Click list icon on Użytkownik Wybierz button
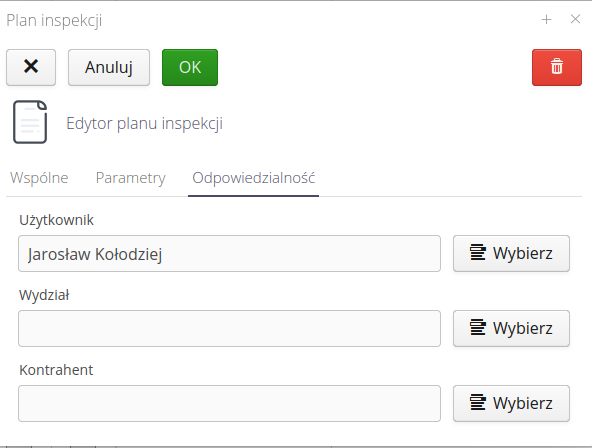Screen dimensions: 592x448 click(x=478, y=252)
